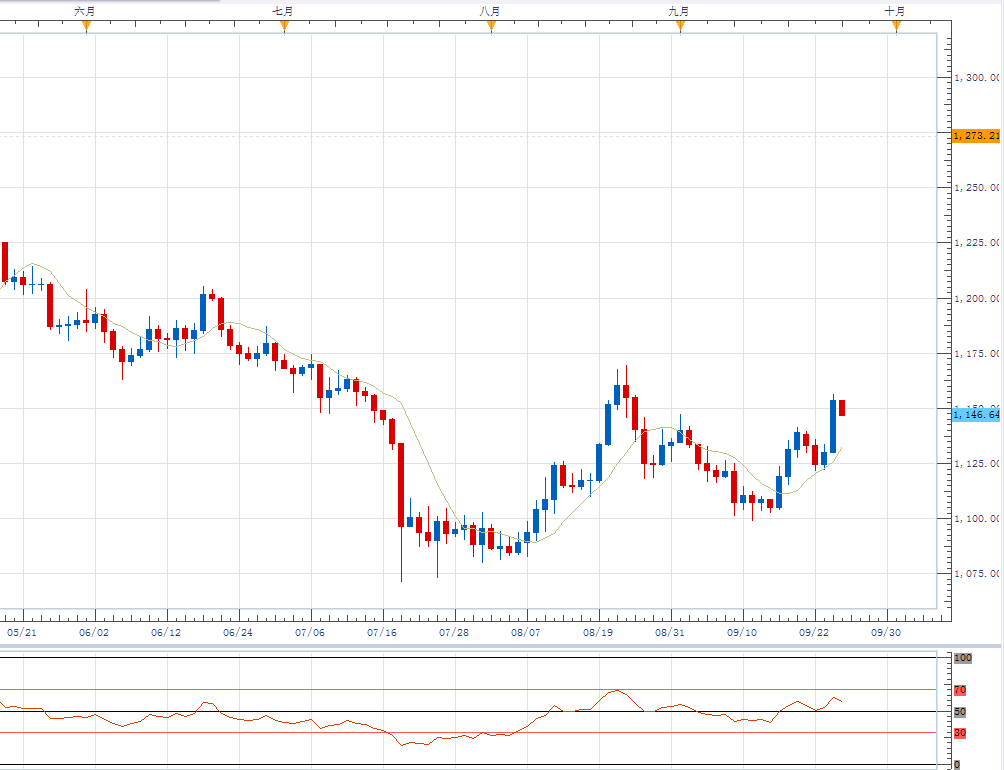Click the orange marker under 九月
The height and width of the screenshot is (770, 1004).
point(680,26)
